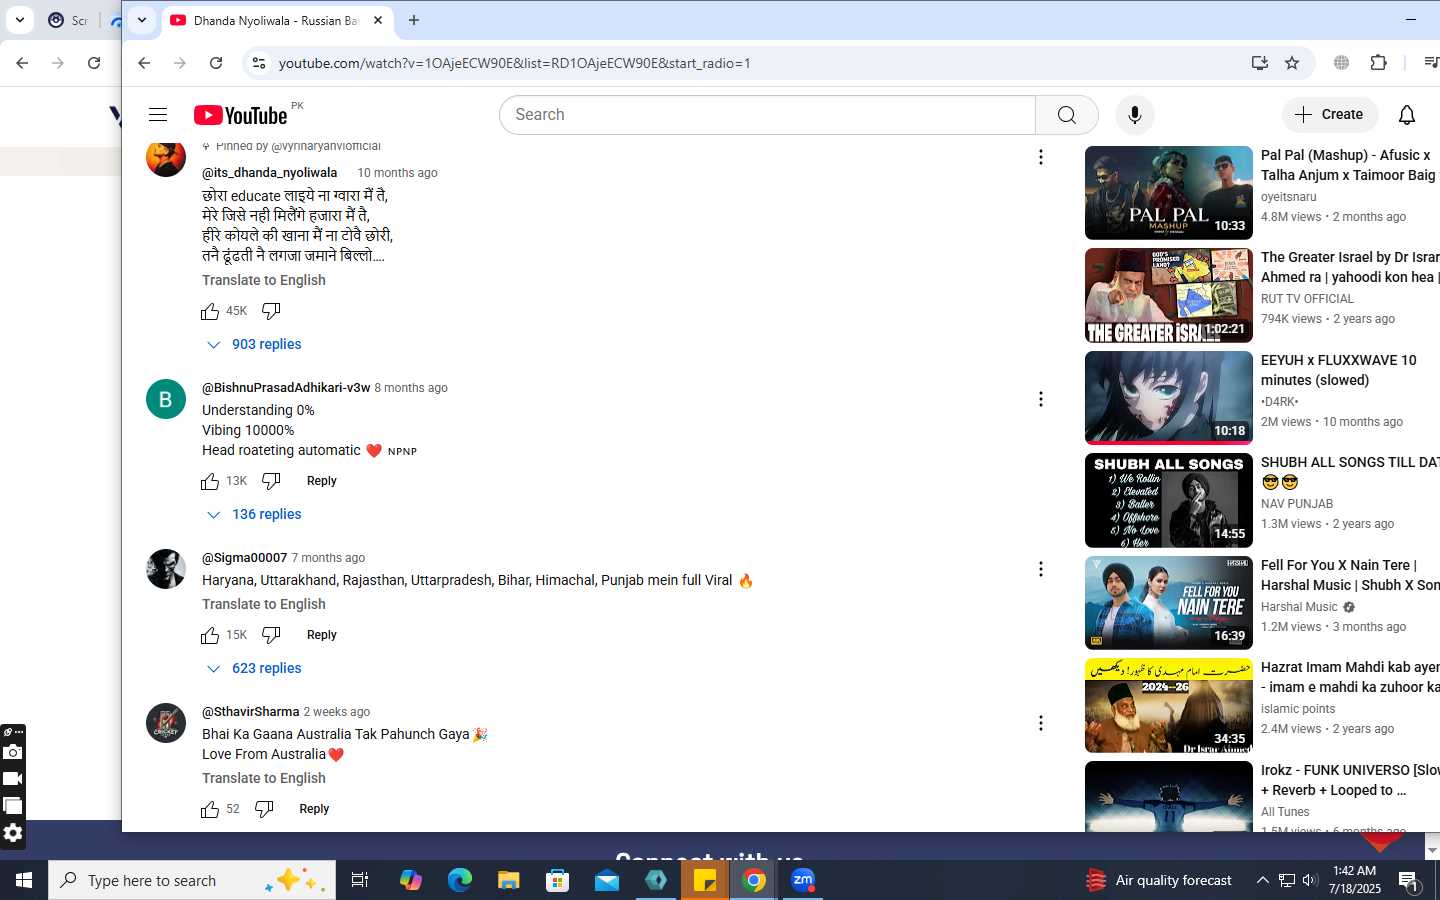Open action menu for Sigma00007 comment
This screenshot has height=900, width=1440.
tap(1040, 569)
